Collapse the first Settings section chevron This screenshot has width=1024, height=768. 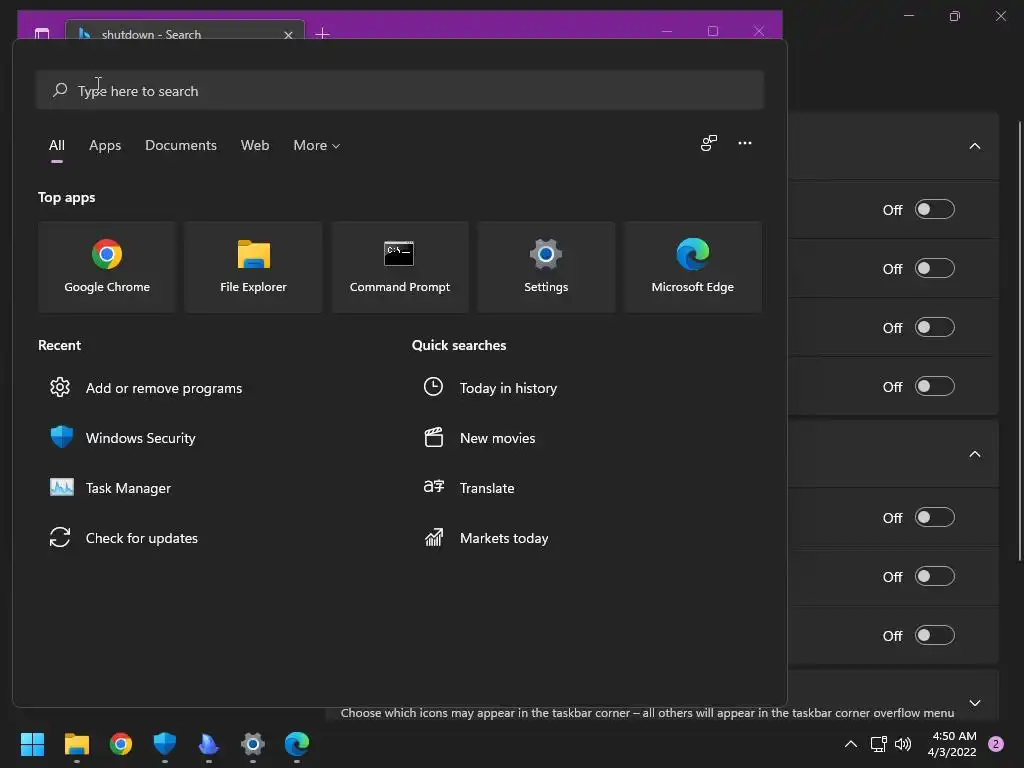[975, 146]
